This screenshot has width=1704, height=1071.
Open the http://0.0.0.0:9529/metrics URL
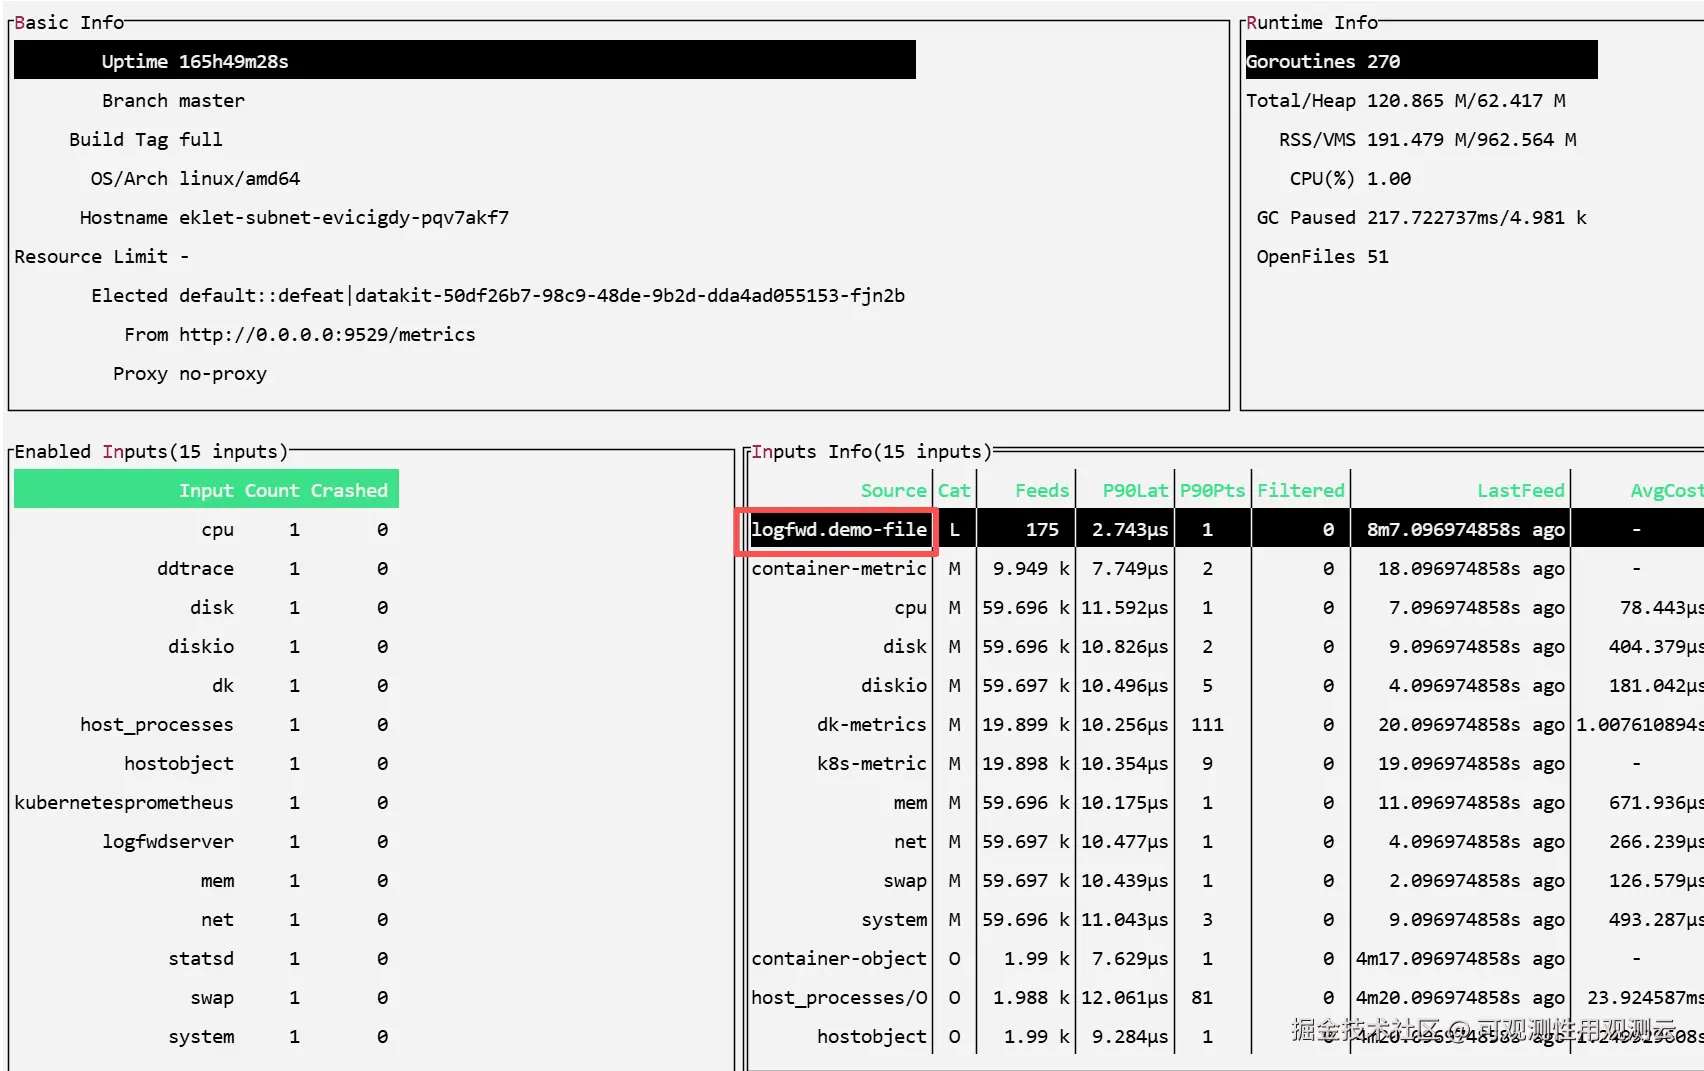(327, 334)
